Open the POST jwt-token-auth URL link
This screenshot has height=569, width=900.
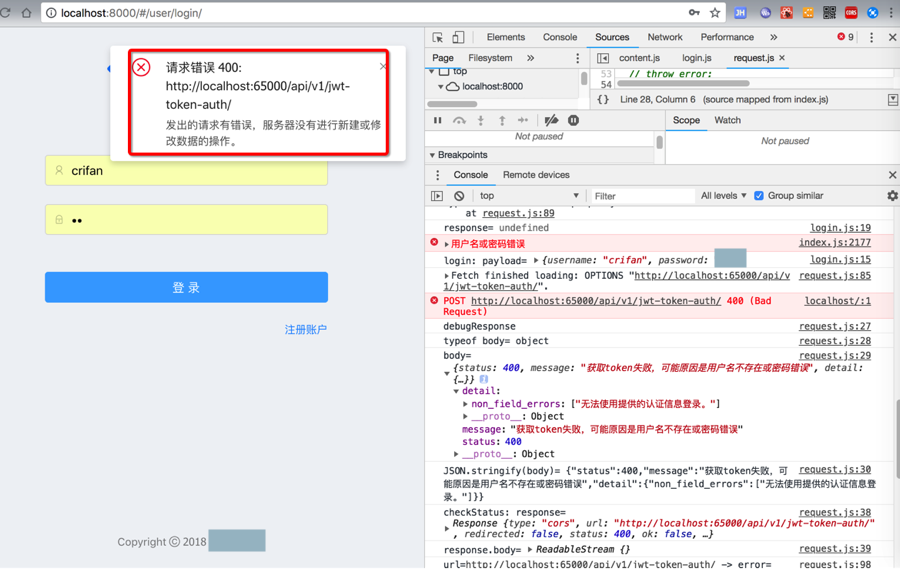click(x=596, y=301)
